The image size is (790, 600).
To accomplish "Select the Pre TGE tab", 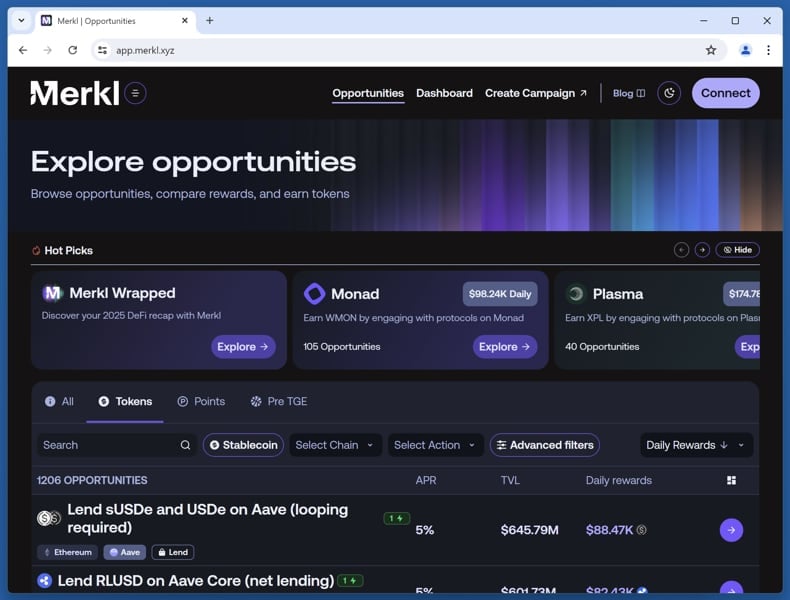I will [279, 402].
